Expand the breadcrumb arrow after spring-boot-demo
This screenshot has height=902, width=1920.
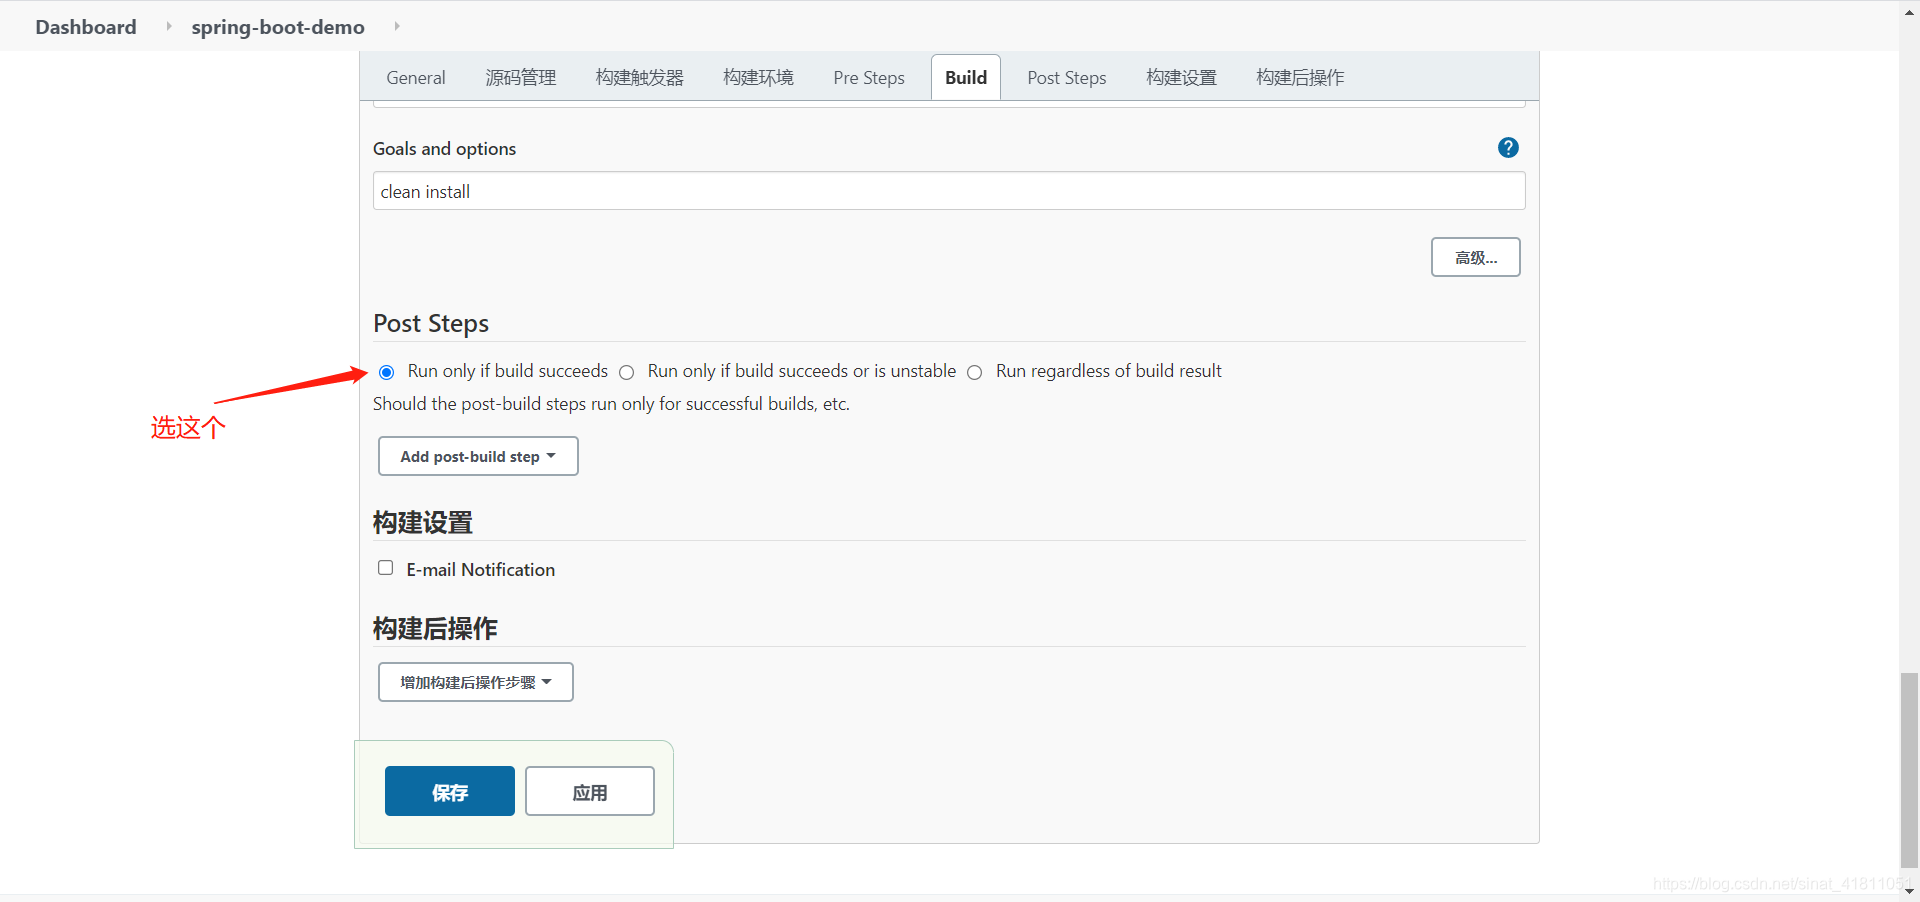[397, 26]
